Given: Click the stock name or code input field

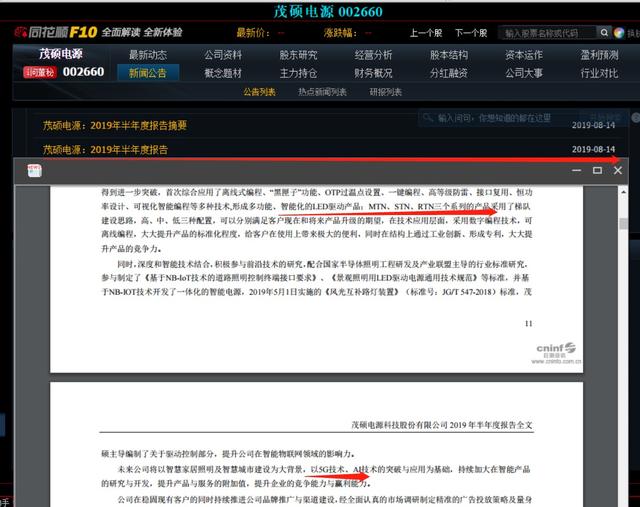Looking at the screenshot, I should coord(547,33).
